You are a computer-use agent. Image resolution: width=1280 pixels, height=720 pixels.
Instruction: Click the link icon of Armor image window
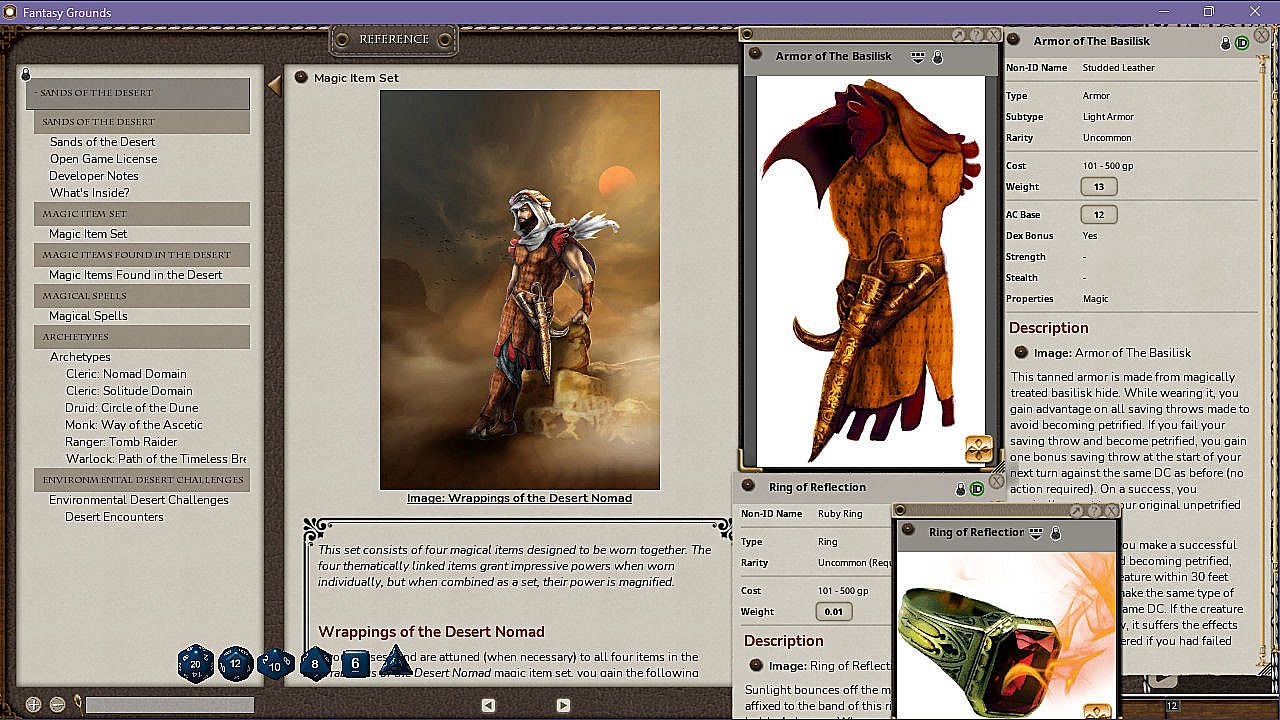(755, 55)
